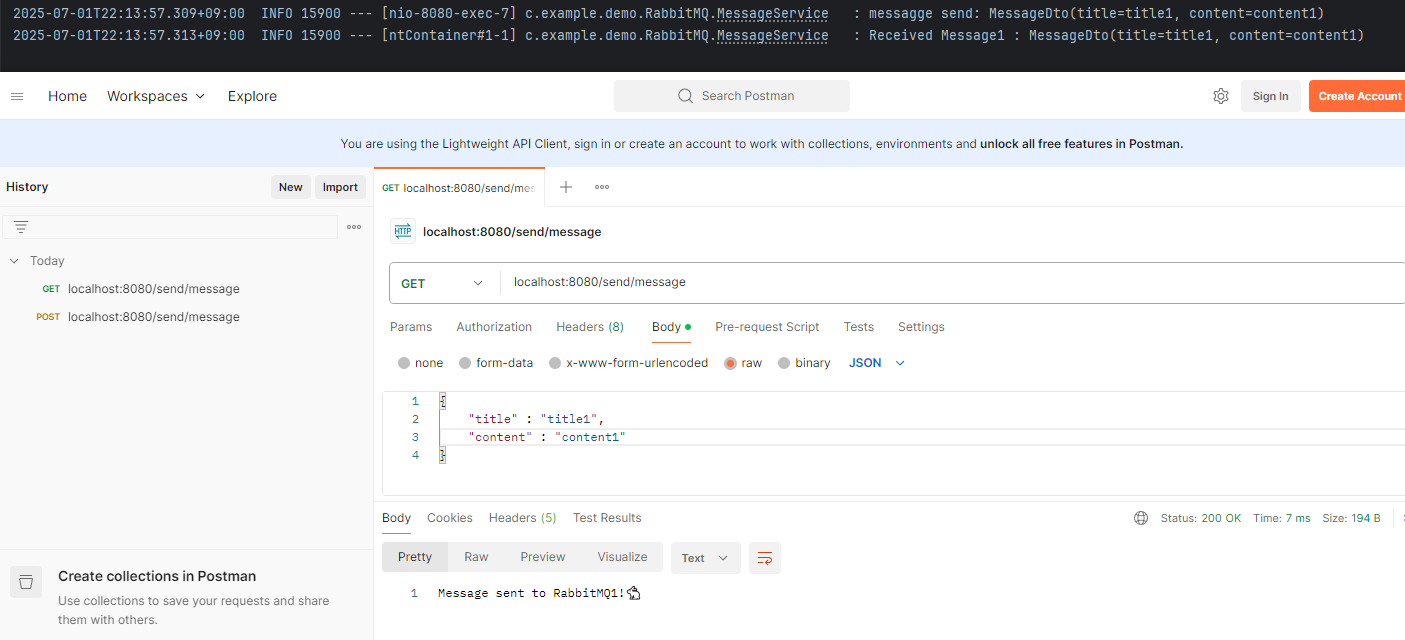Select the response Body tab
The height and width of the screenshot is (640, 1405).
click(x=396, y=518)
